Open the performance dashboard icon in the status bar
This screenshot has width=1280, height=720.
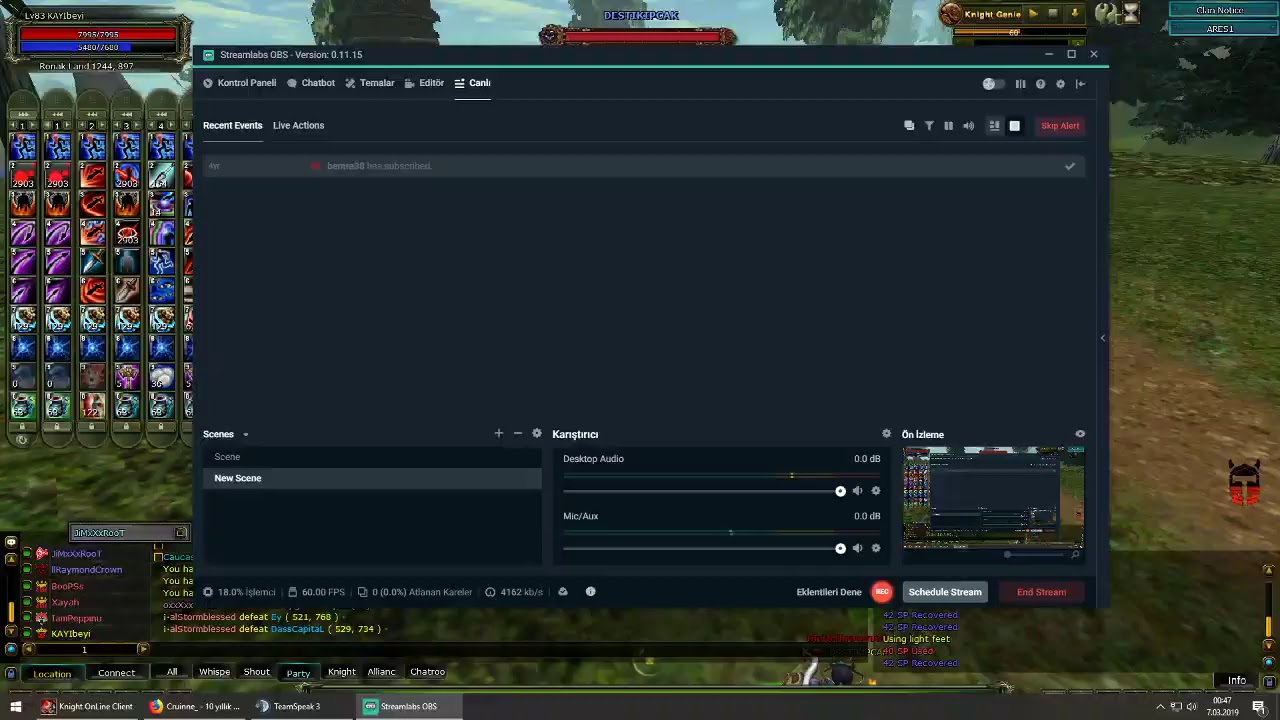[x=563, y=592]
